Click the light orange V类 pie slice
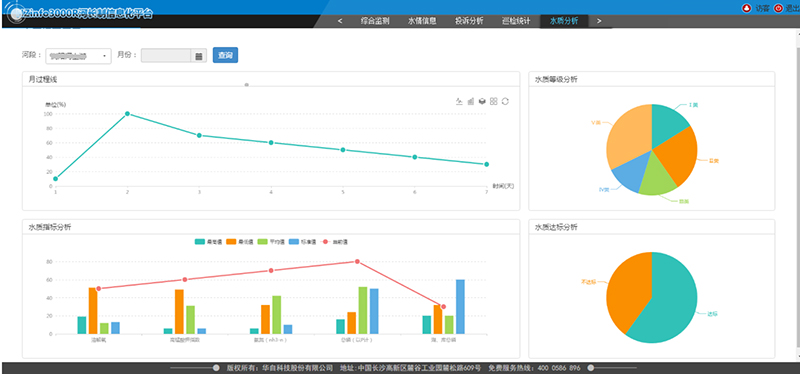This screenshot has width=800, height=374. 629,138
